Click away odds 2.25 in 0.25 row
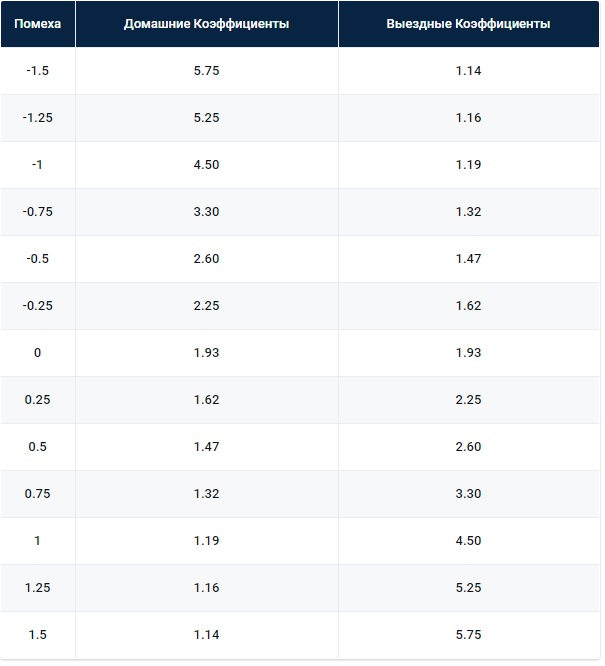This screenshot has width=605, height=666. coord(468,400)
